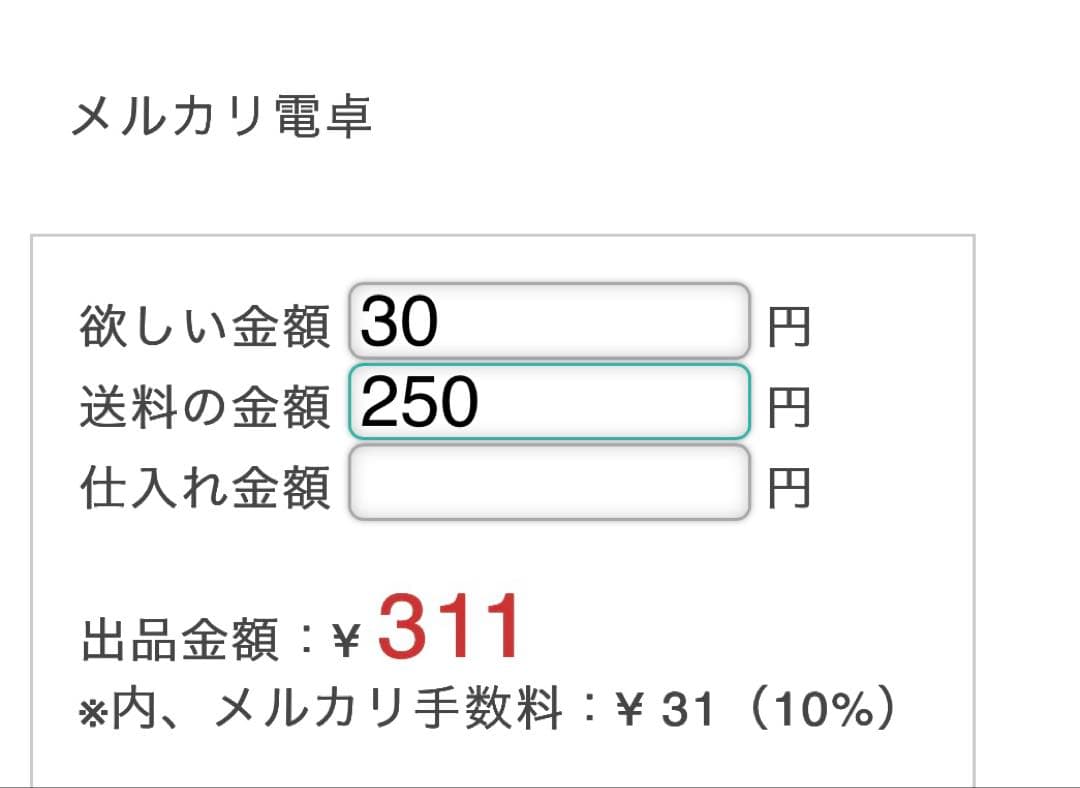This screenshot has height=788, width=1080.
Task: Click the ※ mark before the fee note
Action: coord(94,714)
